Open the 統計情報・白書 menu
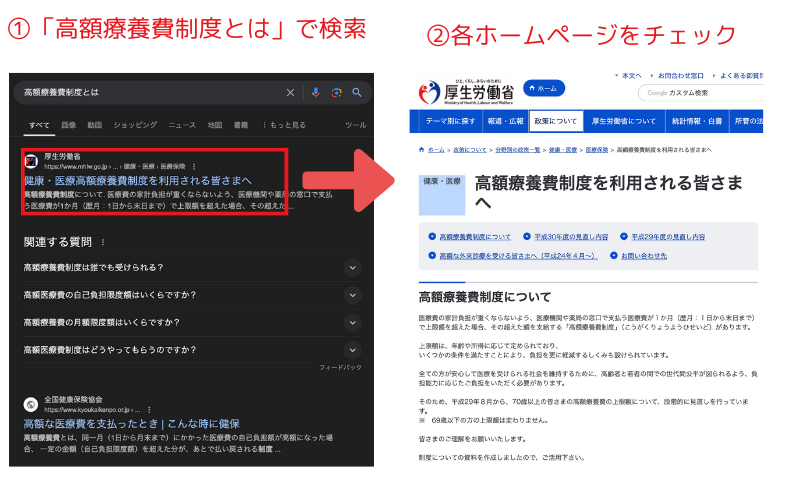The width and height of the screenshot is (800, 500). [697, 121]
